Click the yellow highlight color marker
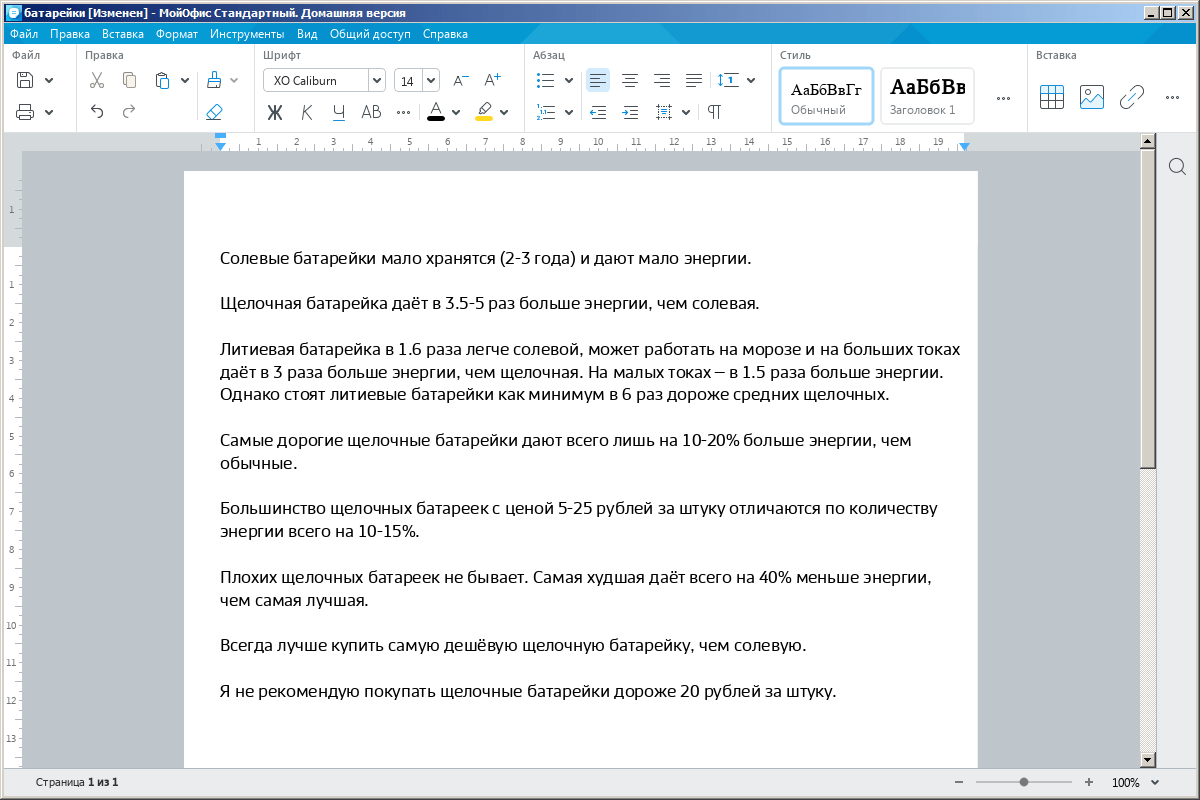 [484, 111]
